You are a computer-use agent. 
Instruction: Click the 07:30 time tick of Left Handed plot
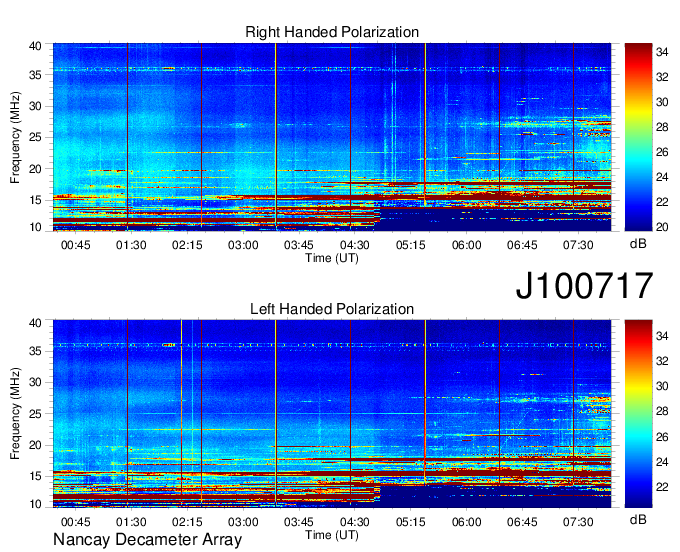(x=578, y=522)
